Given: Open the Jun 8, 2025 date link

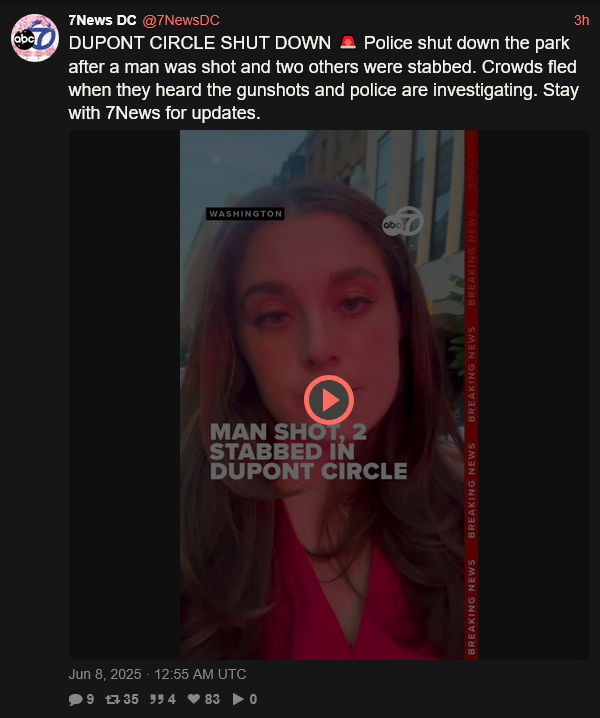Looking at the screenshot, I should pos(157,674).
